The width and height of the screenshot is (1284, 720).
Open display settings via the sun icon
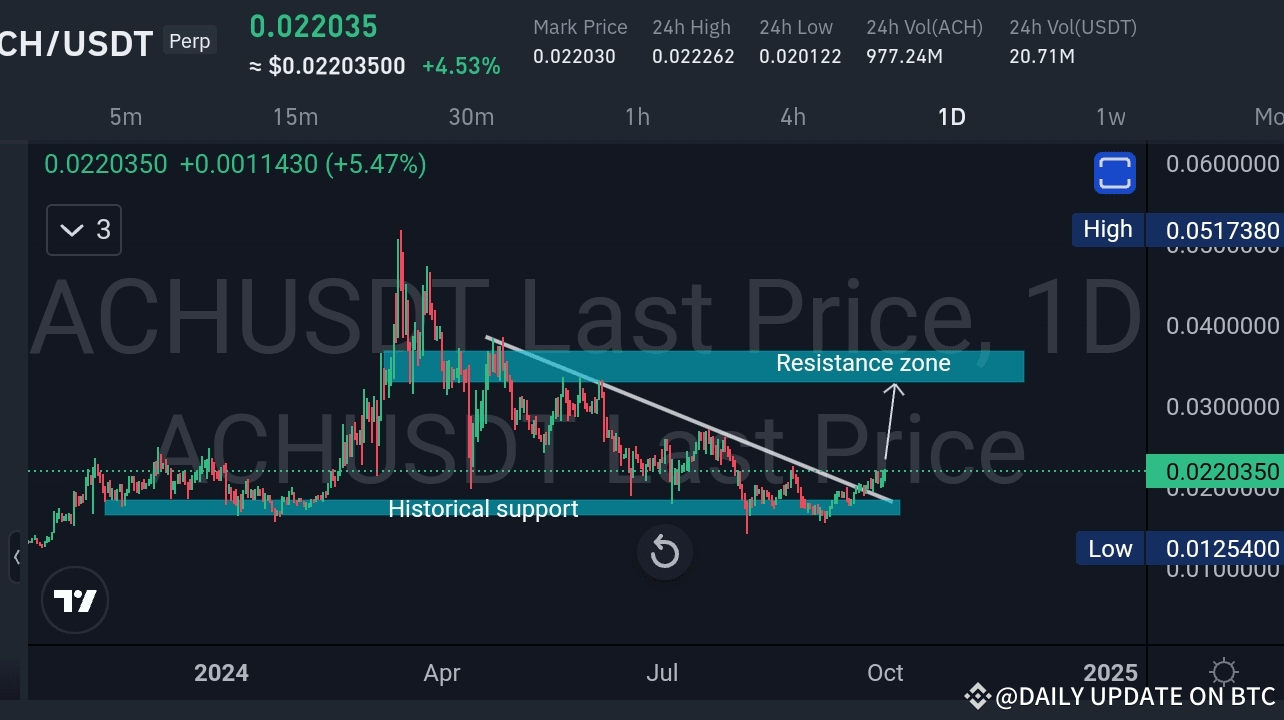[1224, 673]
